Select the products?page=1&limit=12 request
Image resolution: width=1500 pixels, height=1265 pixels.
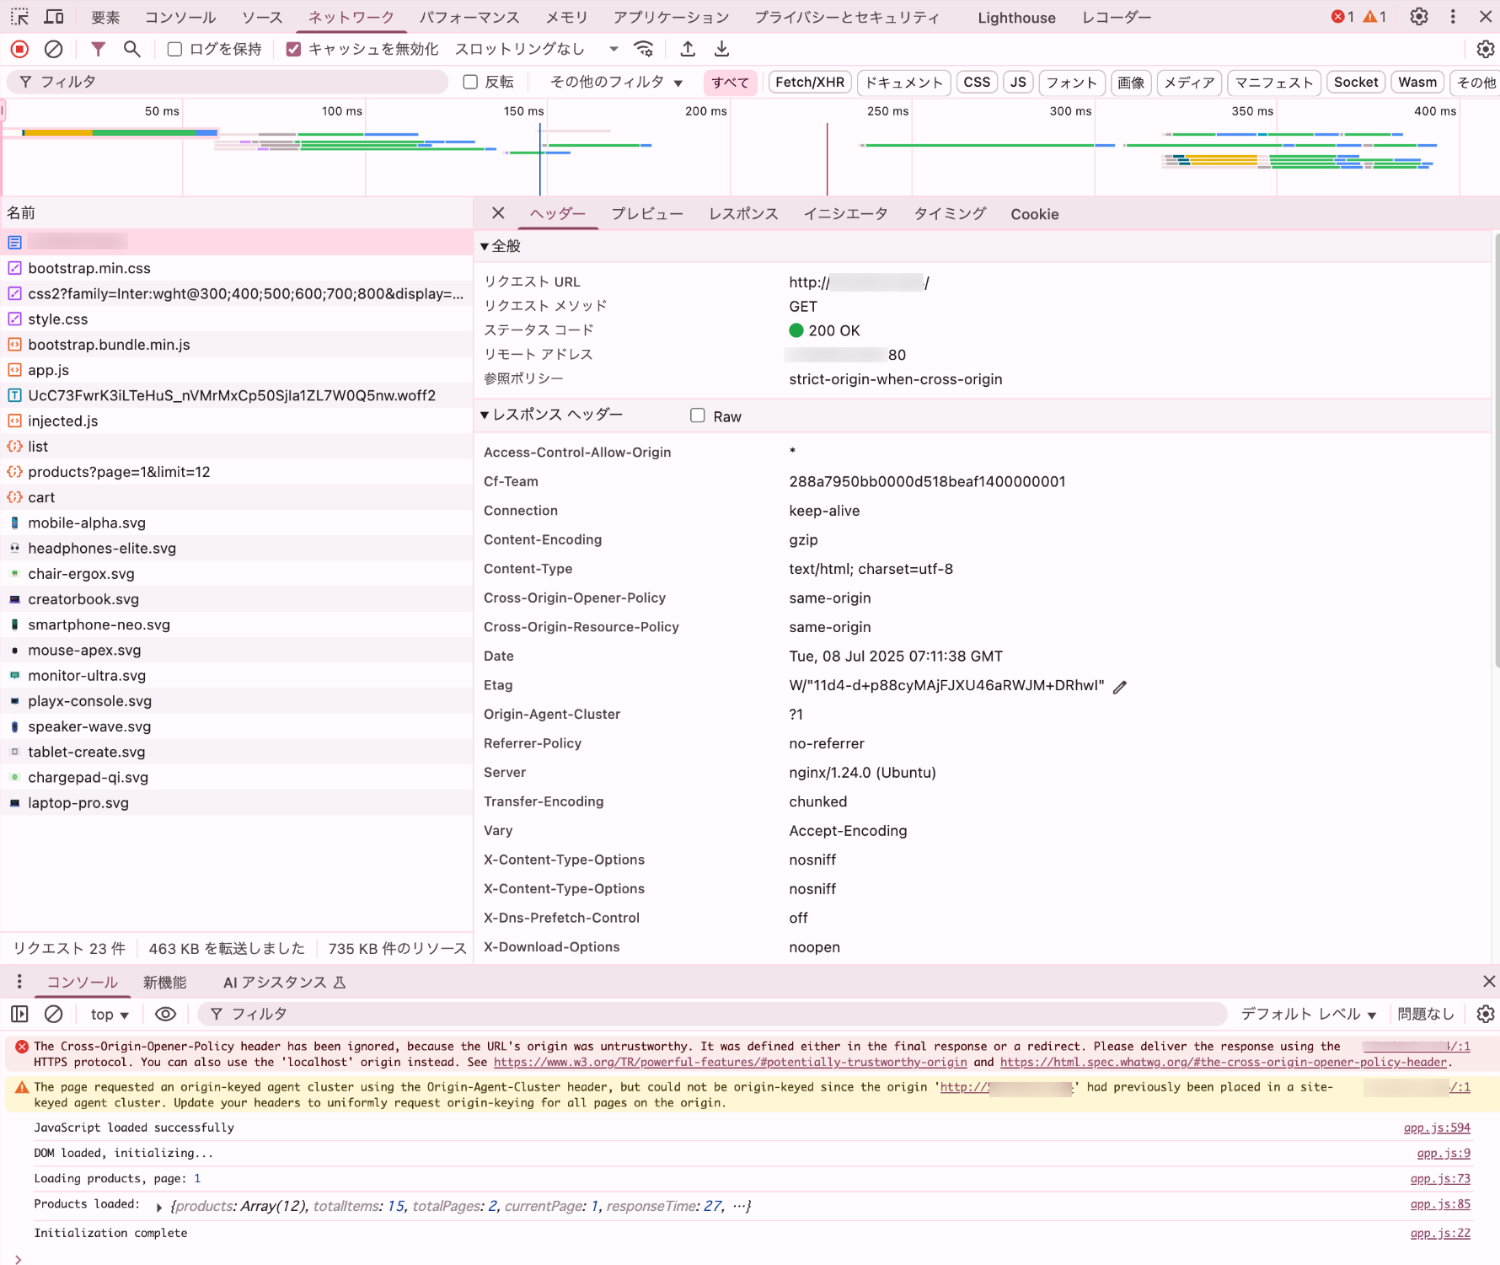(x=236, y=472)
